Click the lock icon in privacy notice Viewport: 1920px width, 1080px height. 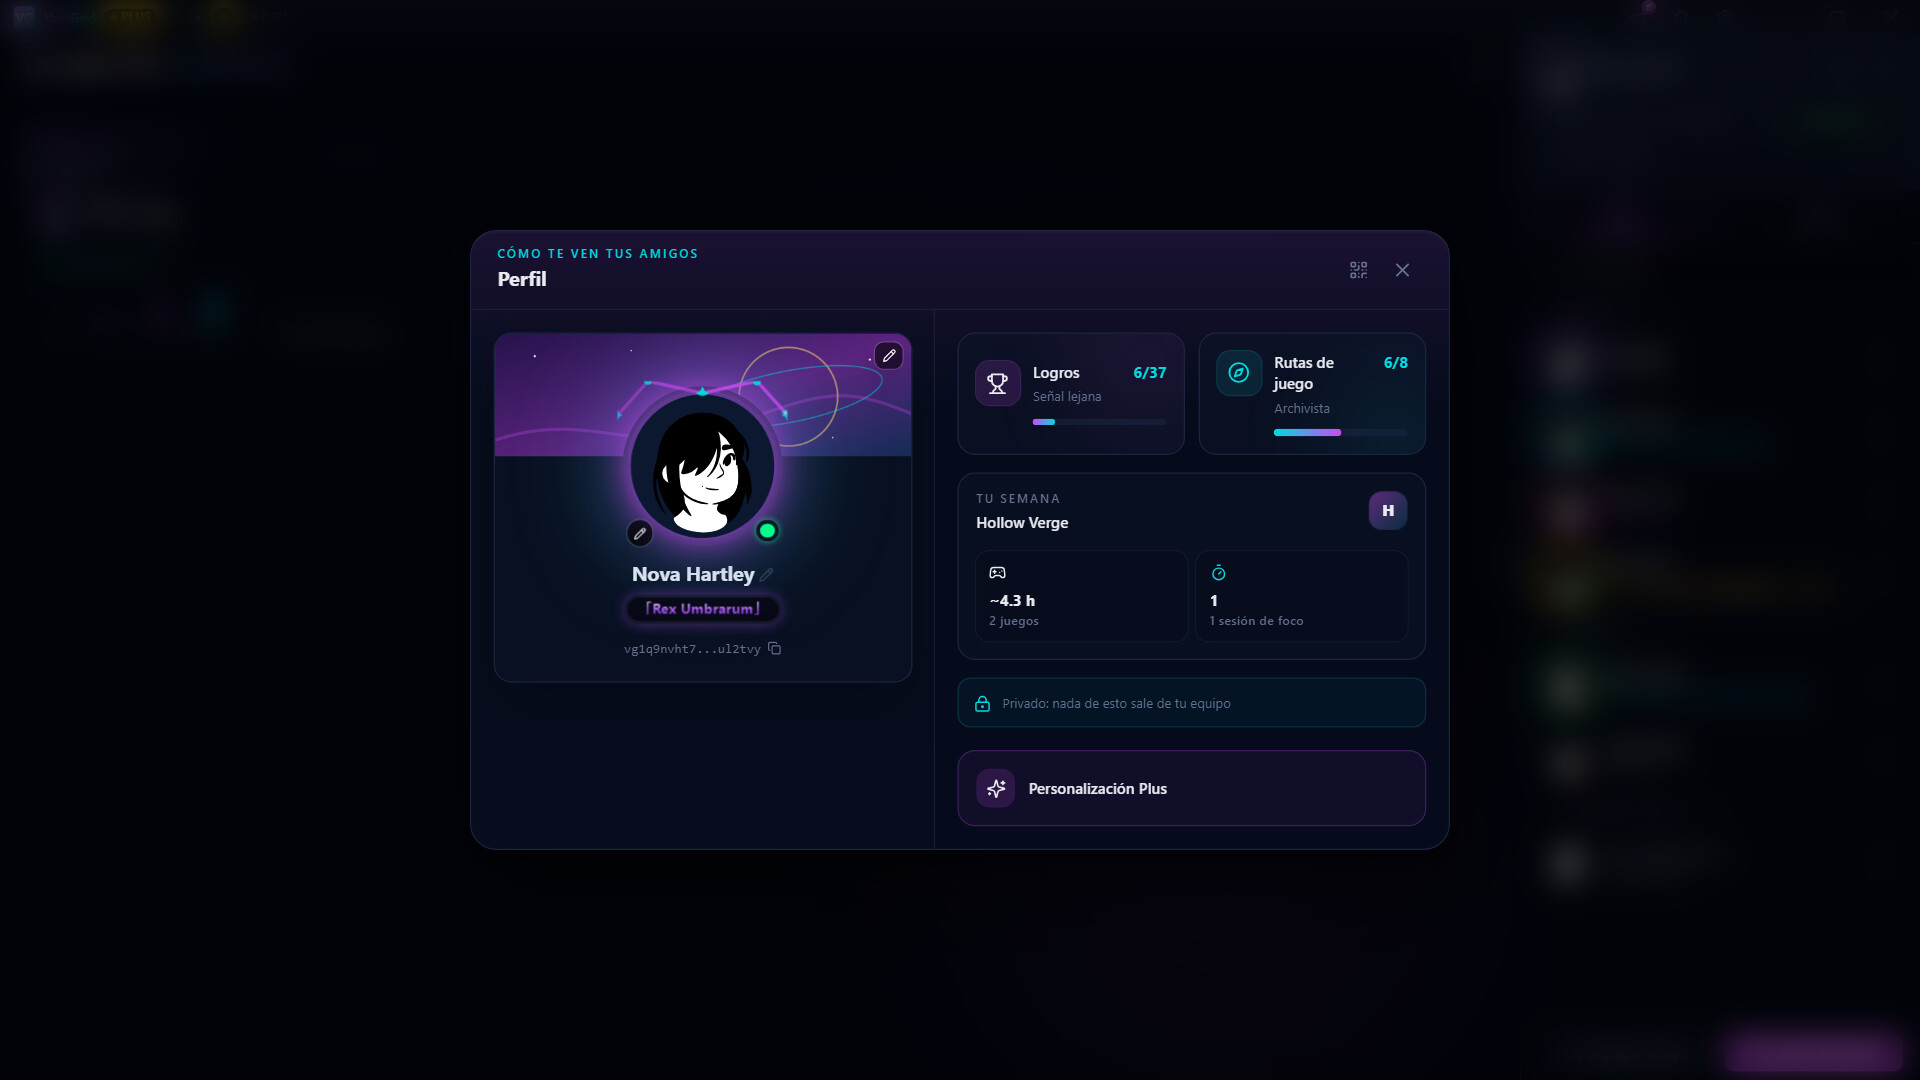coord(982,704)
